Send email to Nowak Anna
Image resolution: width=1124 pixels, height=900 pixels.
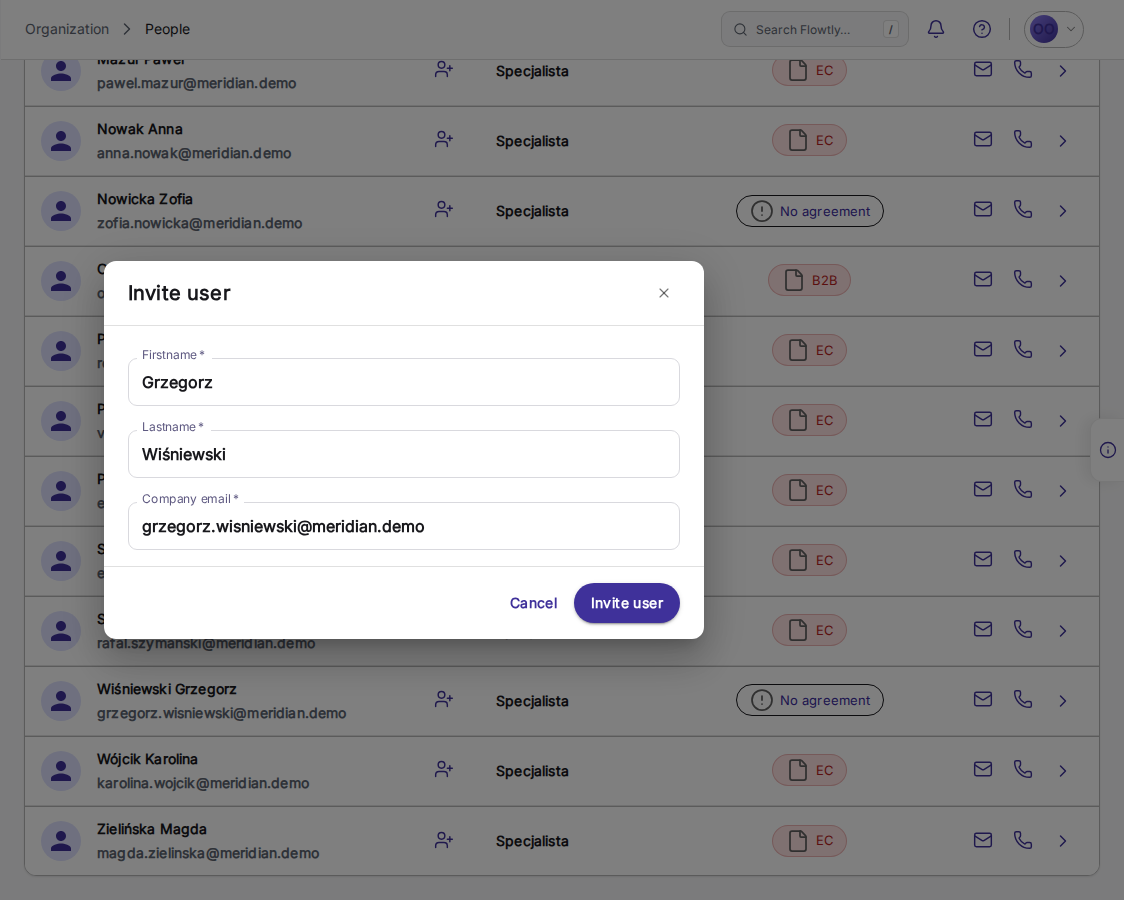[983, 140]
